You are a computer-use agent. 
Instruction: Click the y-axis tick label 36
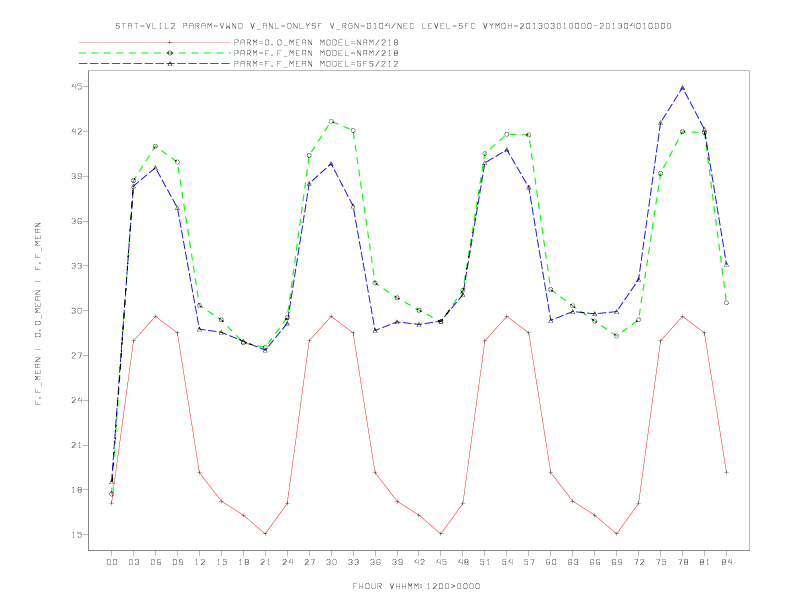point(76,221)
